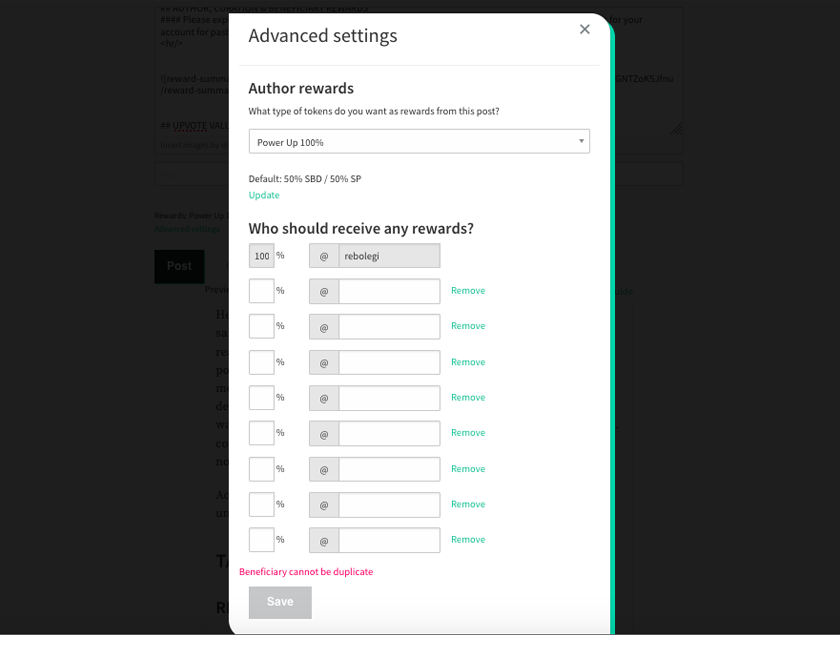Screen dimensions: 840x646
Task: Remove the third empty beneficiary row
Action: [x=468, y=362]
